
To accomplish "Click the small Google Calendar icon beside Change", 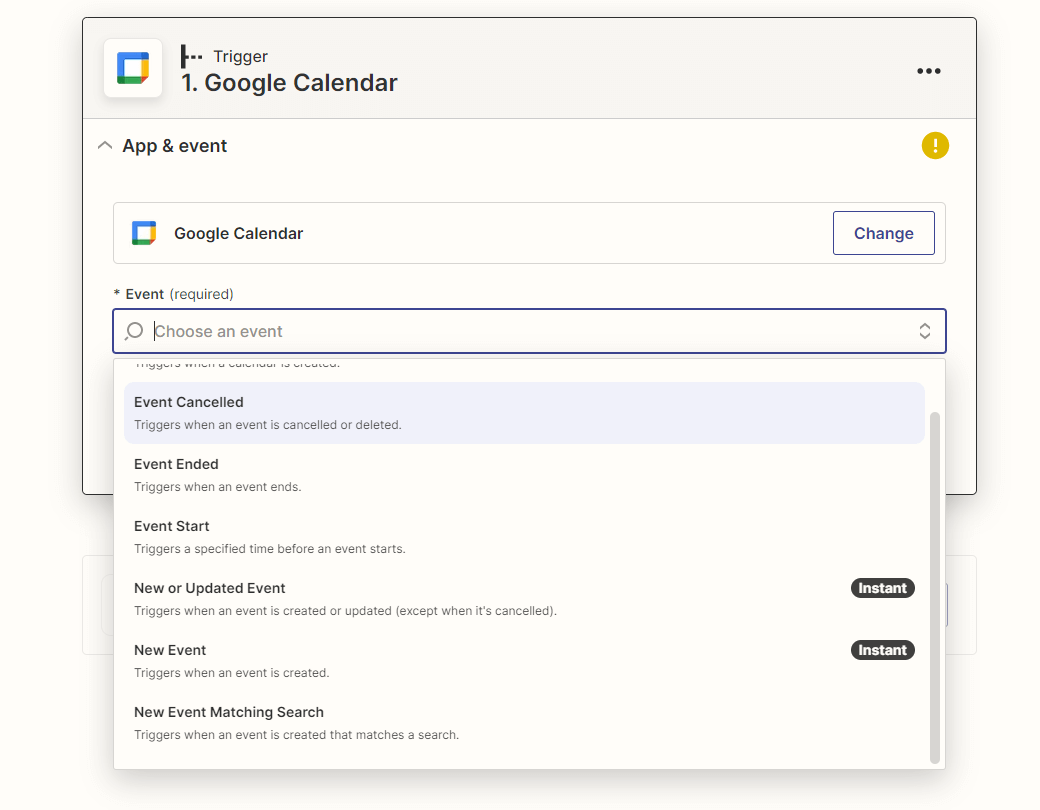I will point(144,234).
